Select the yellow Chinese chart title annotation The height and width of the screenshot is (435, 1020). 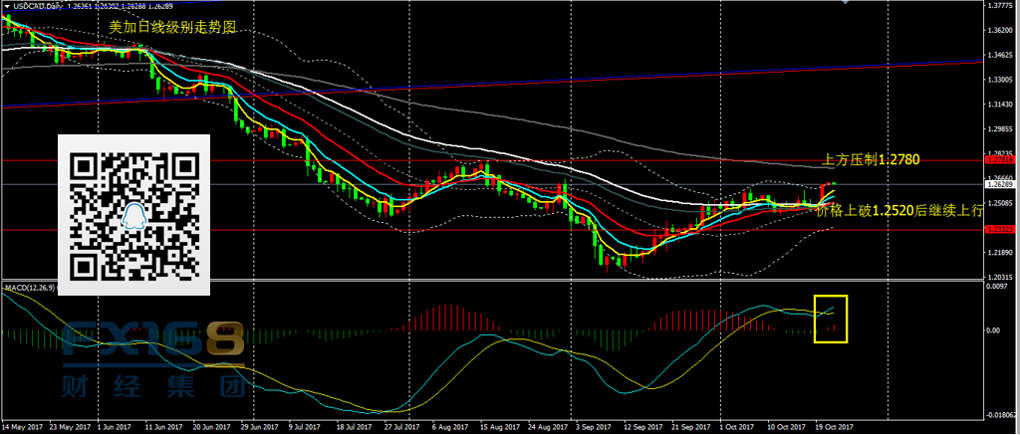pyautogui.click(x=172, y=29)
